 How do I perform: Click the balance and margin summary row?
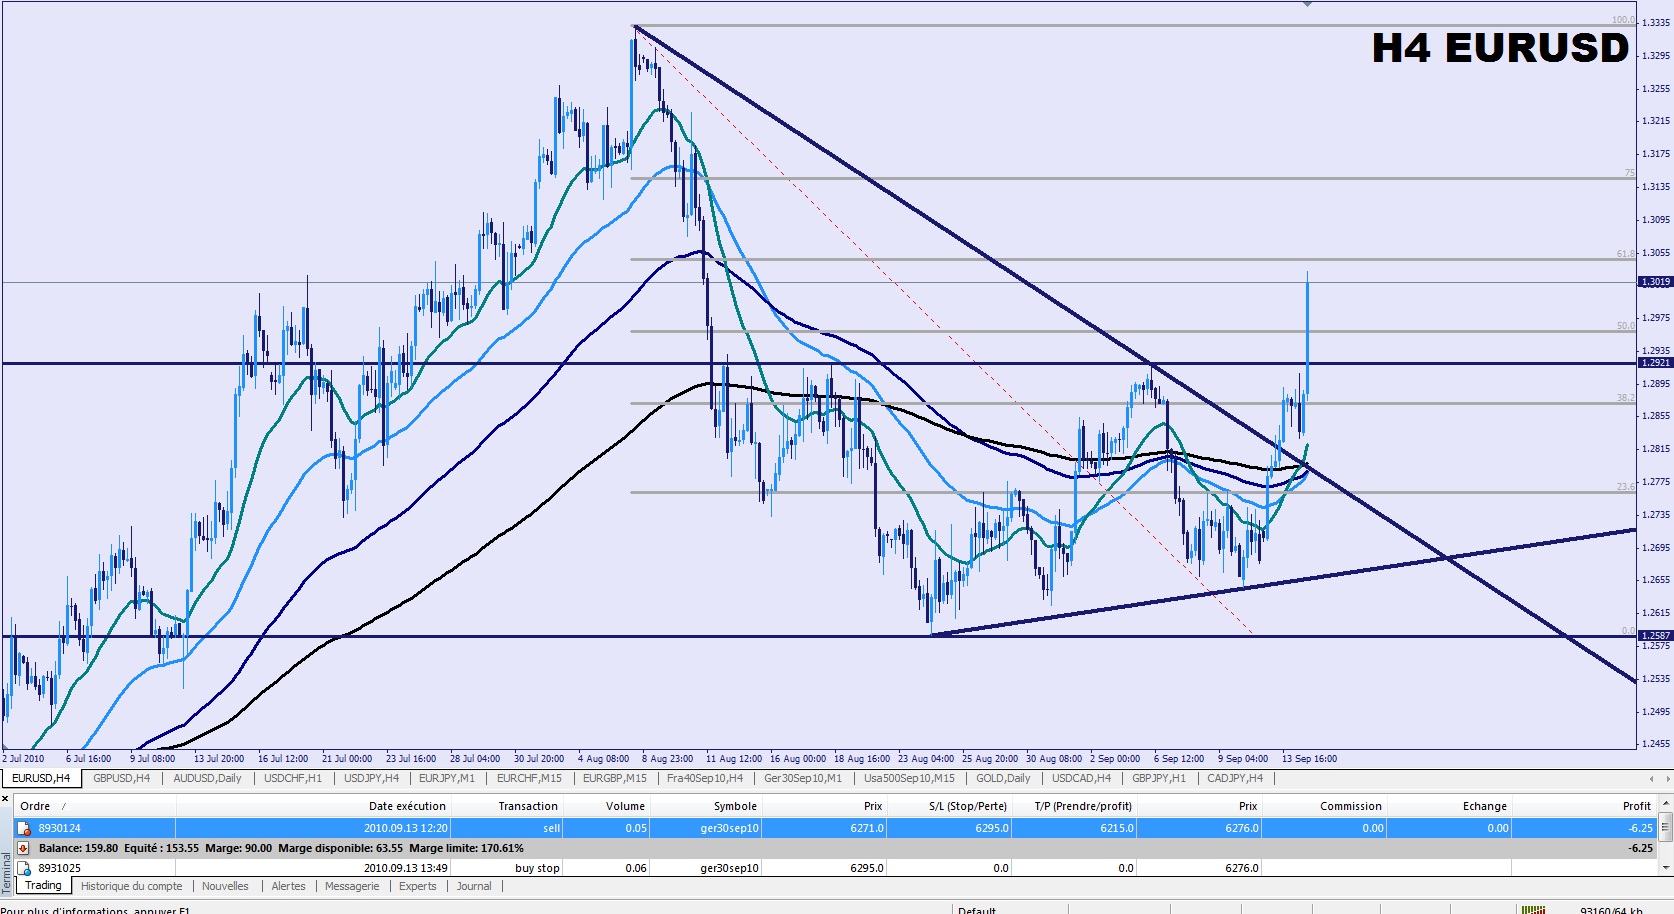[836, 848]
